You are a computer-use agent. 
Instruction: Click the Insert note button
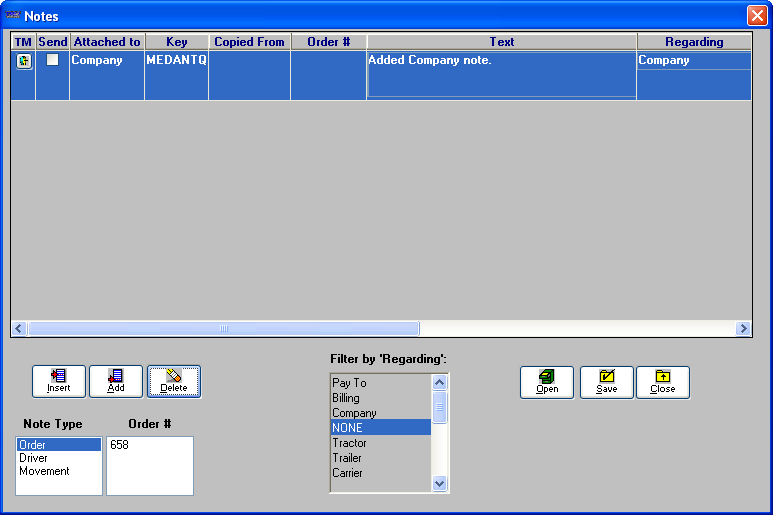[x=59, y=381]
